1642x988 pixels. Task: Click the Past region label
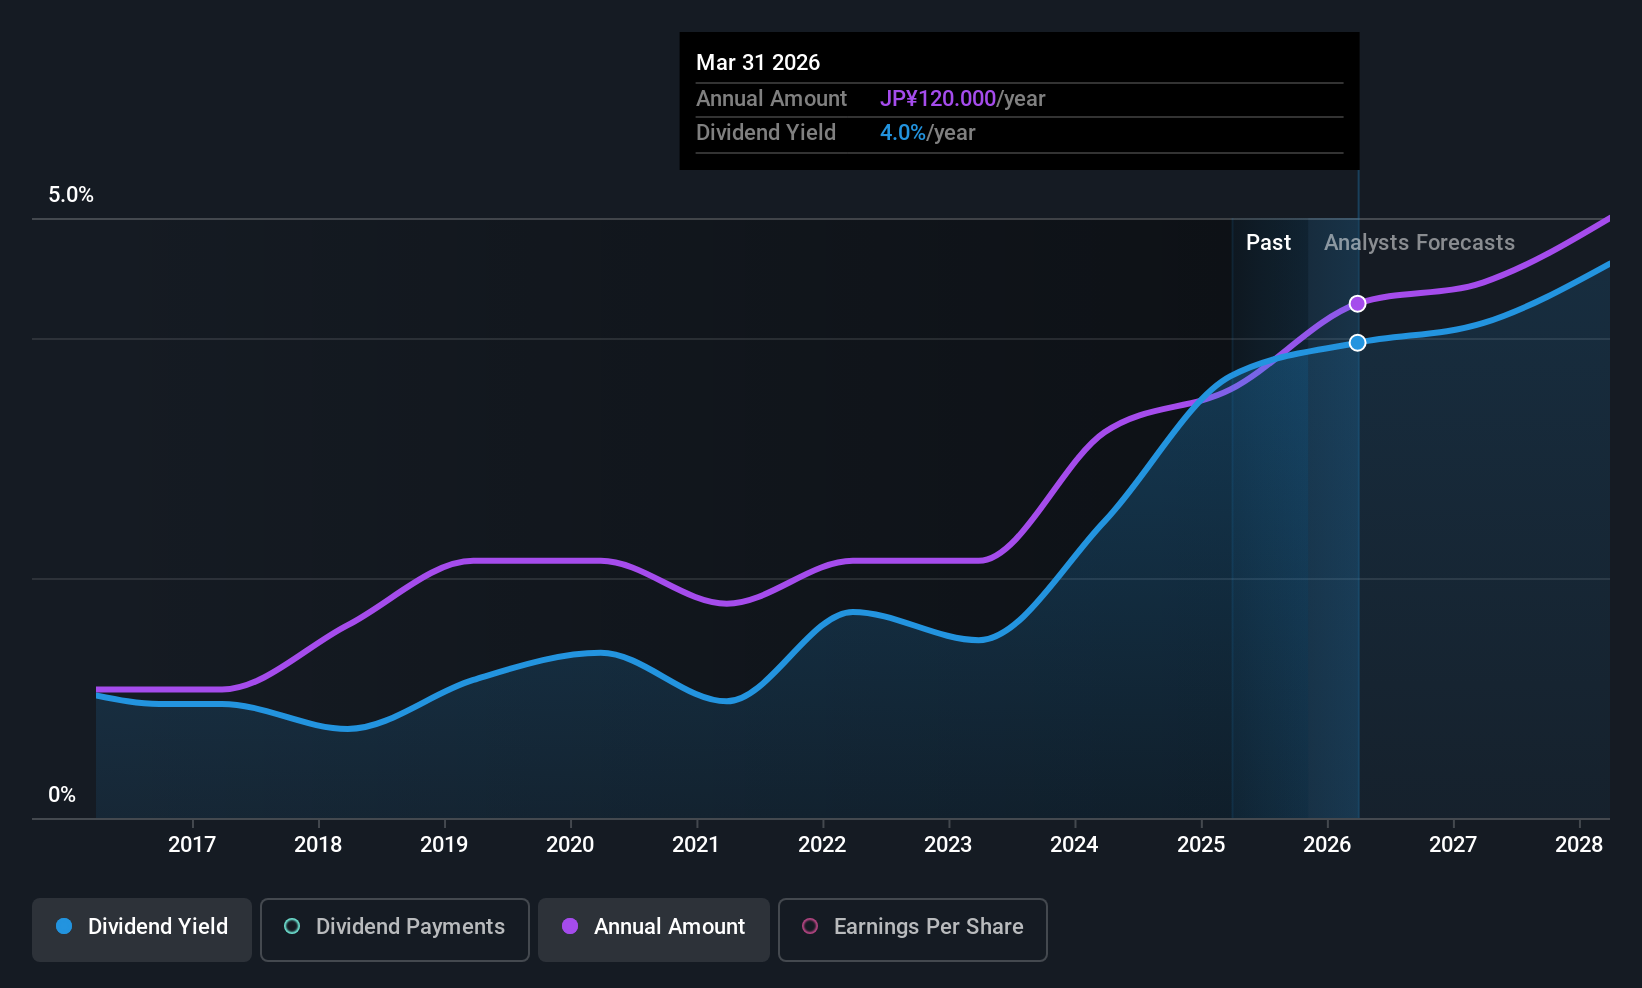tap(1268, 243)
